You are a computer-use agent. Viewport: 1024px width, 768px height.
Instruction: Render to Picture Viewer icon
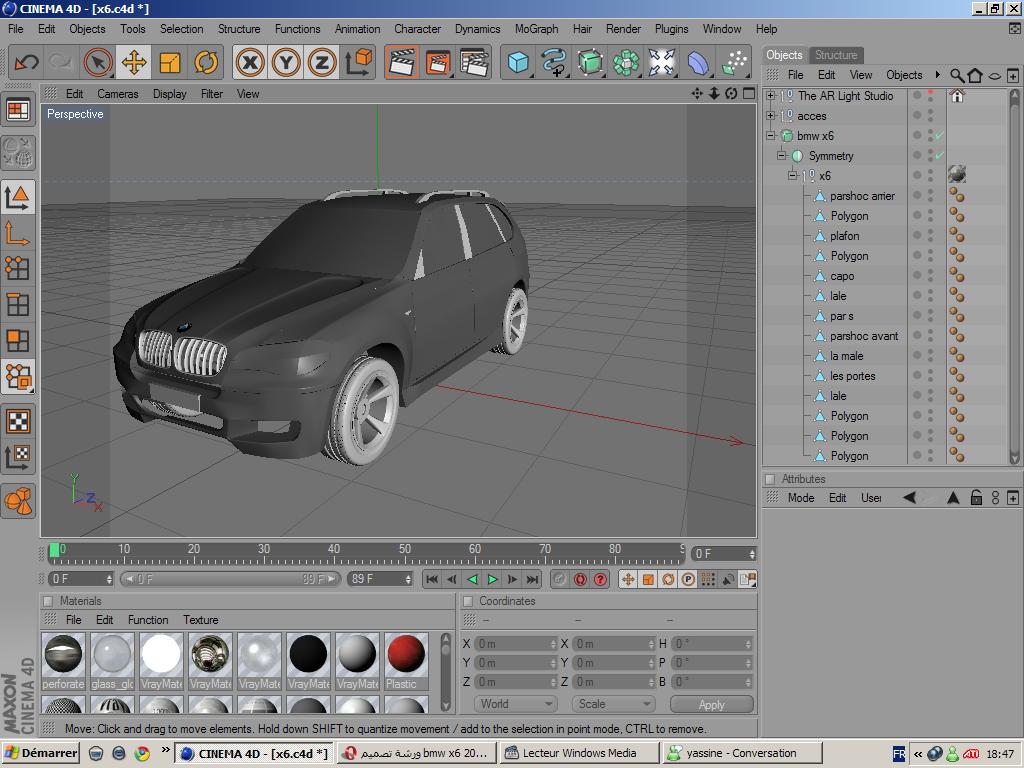pos(438,63)
